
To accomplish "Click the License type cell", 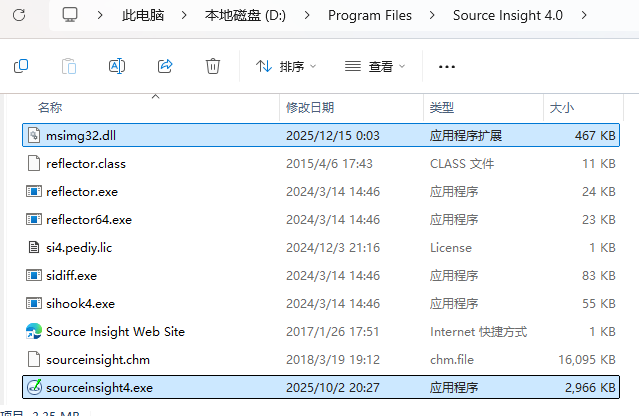I will (x=451, y=247).
